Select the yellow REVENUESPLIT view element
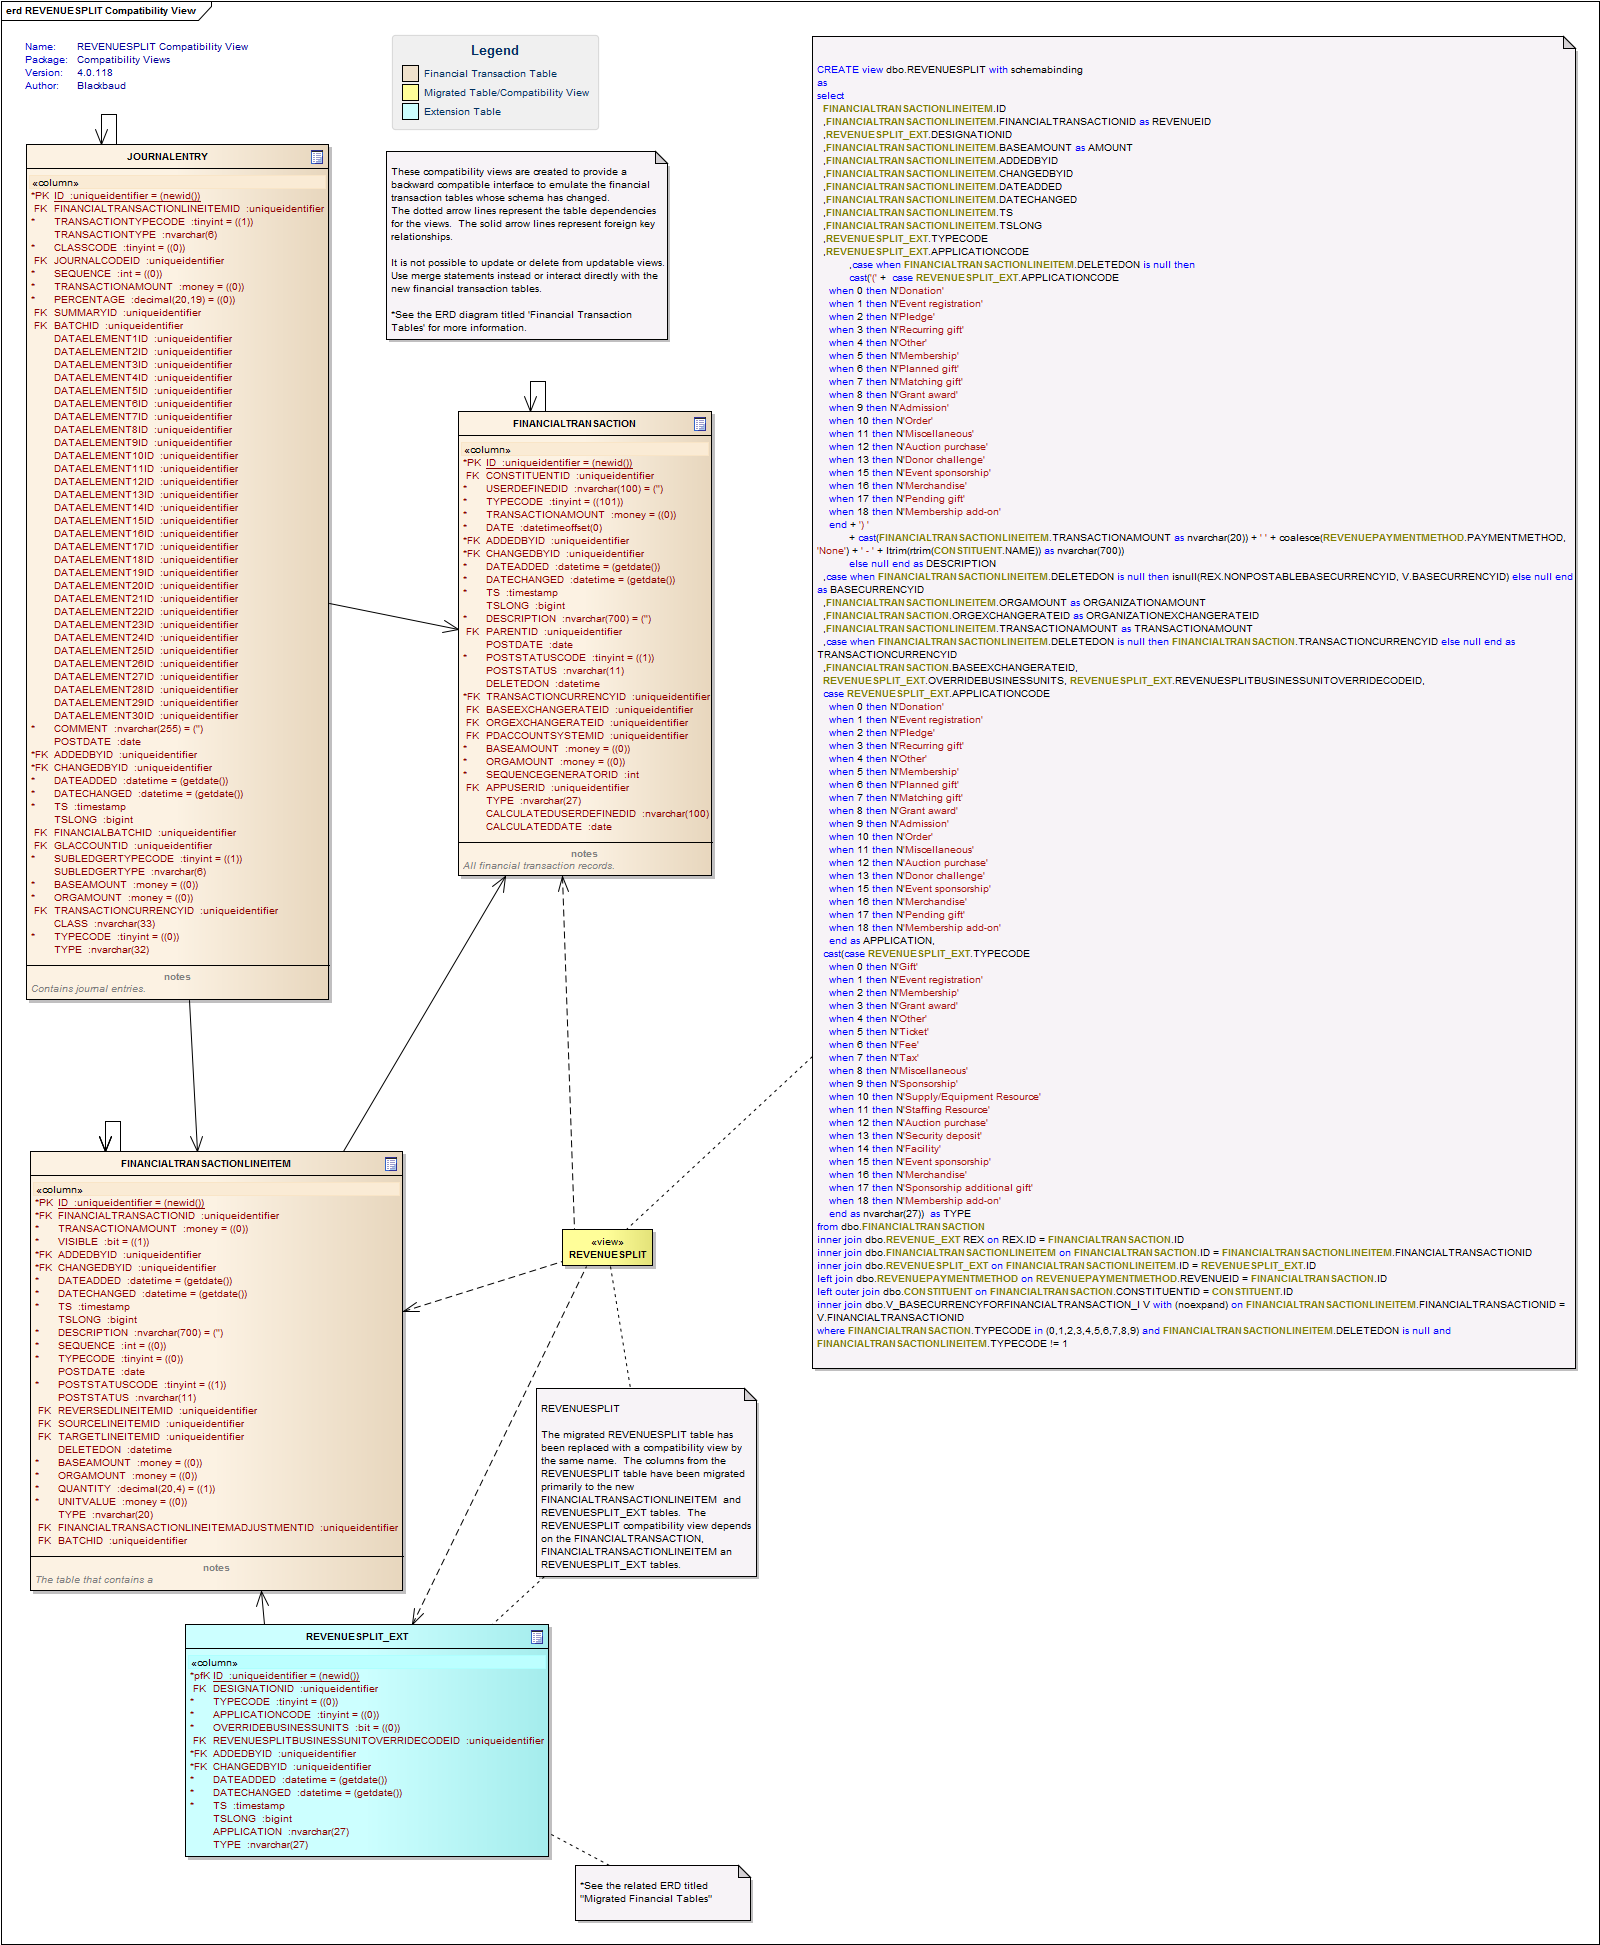Screen dimensions: 1600x1945 click(607, 1249)
